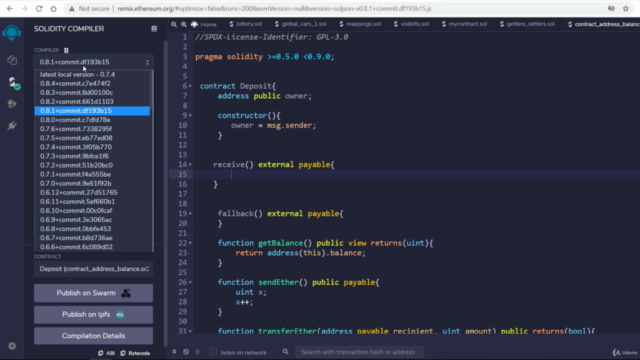
Task: Toggle the listen on network checkbox
Action: coord(213,352)
